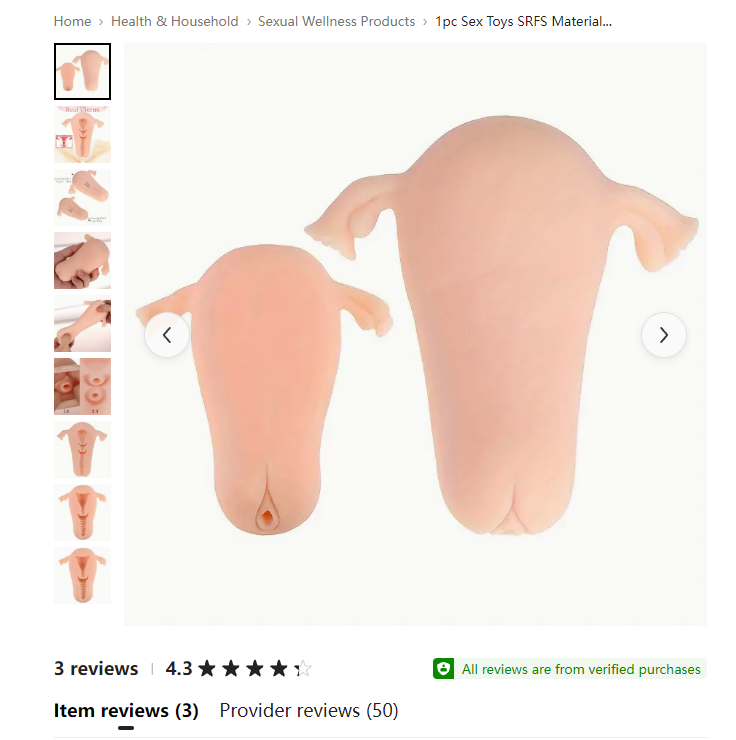Switch to the Provider reviews (50) tab

pyautogui.click(x=309, y=711)
